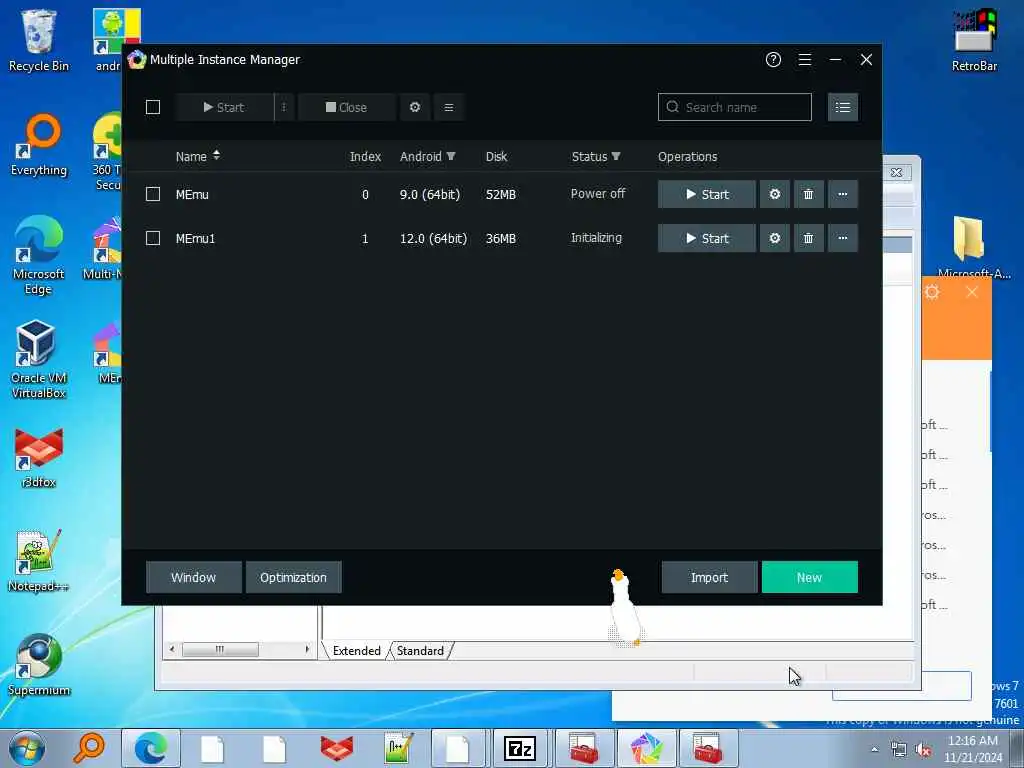This screenshot has width=1024, height=768.
Task: Switch to the Standard tab in the background window
Action: tap(420, 650)
